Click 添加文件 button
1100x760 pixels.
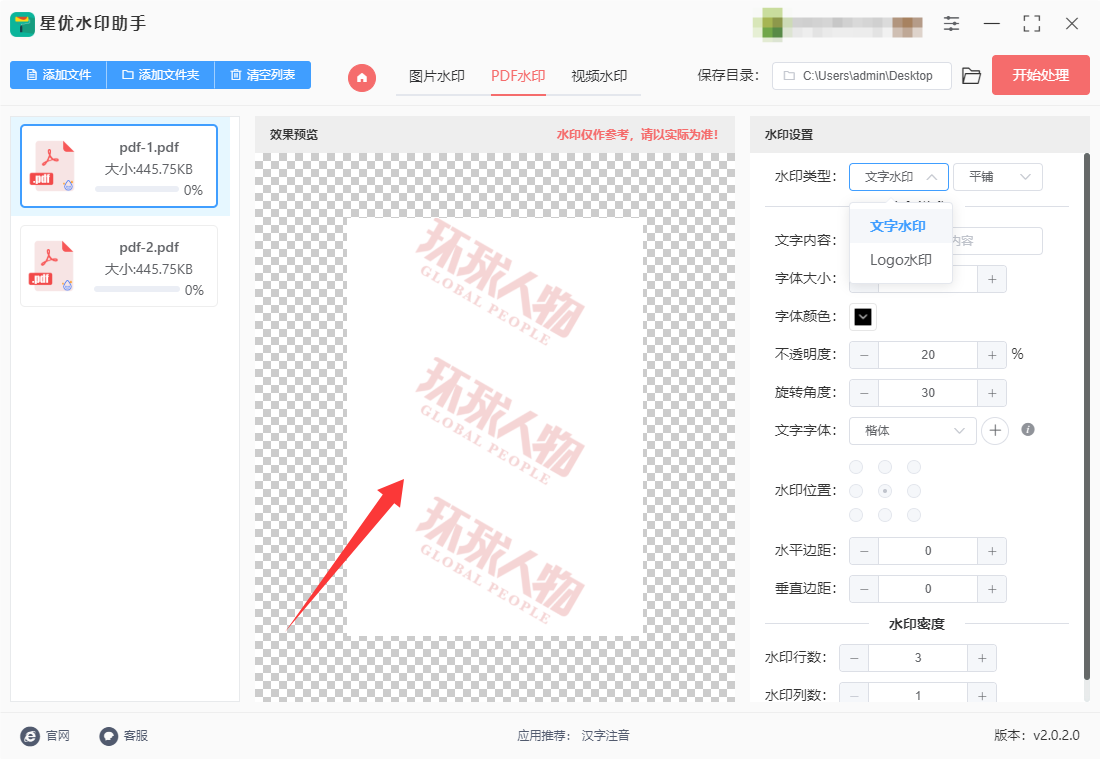click(x=58, y=74)
